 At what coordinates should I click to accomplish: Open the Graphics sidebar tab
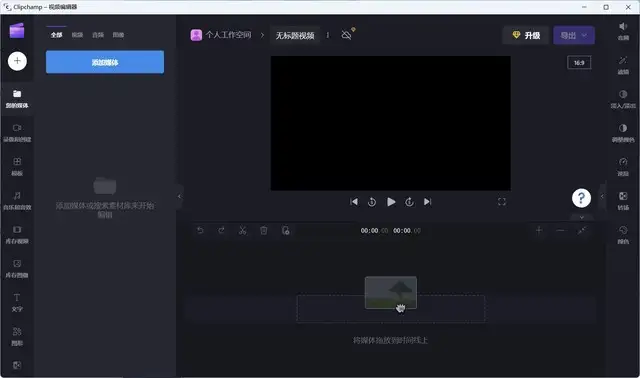(x=17, y=336)
